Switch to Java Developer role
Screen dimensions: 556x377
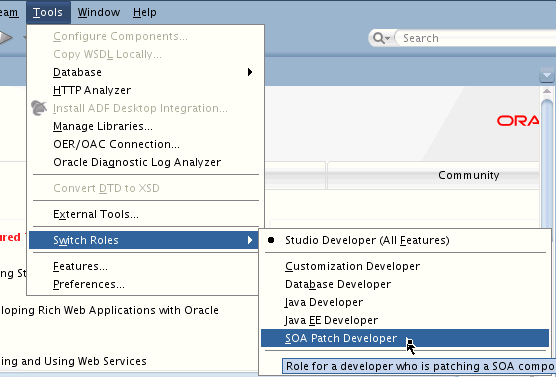click(405, 302)
